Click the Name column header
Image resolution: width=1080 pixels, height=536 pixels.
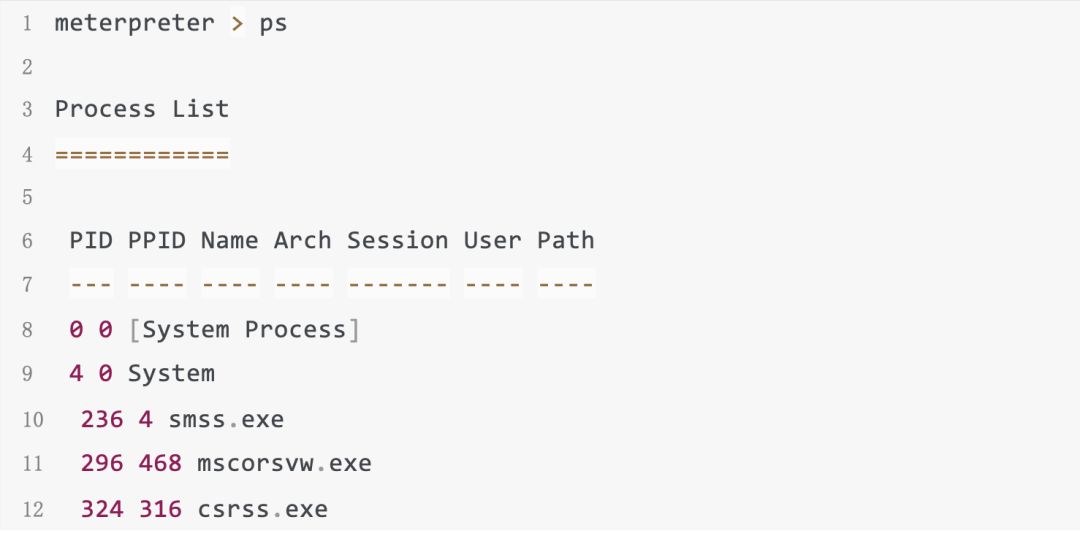coord(229,241)
